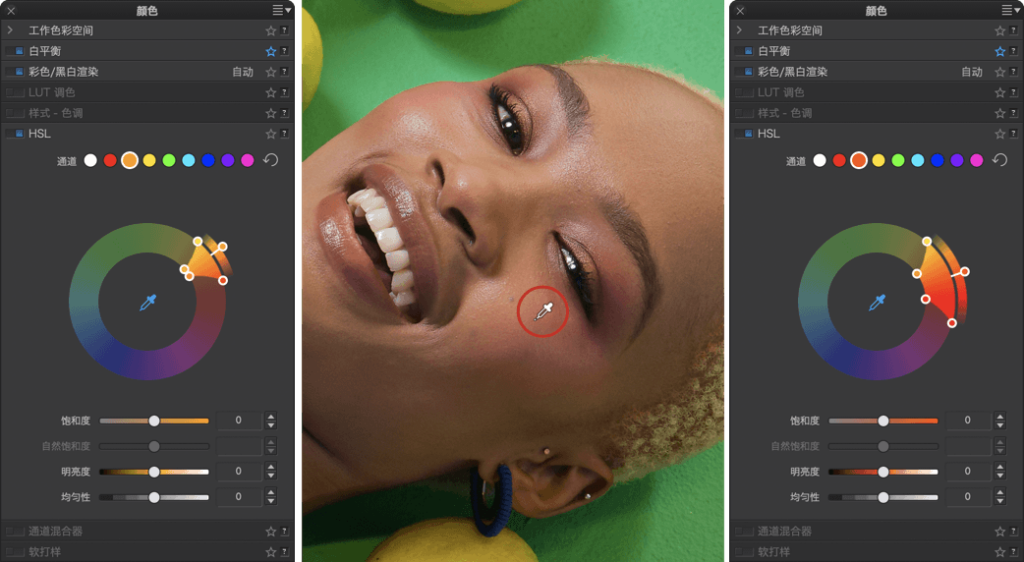Click 均匀性 slider handle in left panel
This screenshot has height=562, width=1024.
point(154,497)
